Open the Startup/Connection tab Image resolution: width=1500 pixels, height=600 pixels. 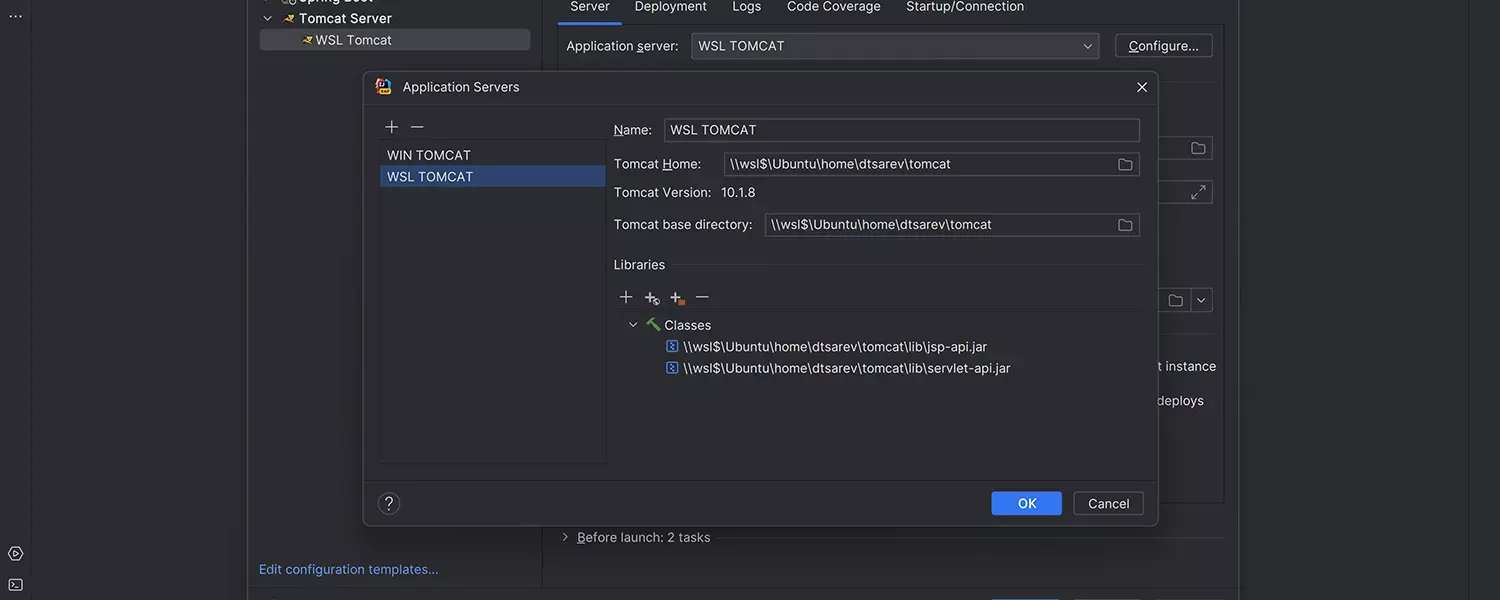pyautogui.click(x=964, y=7)
